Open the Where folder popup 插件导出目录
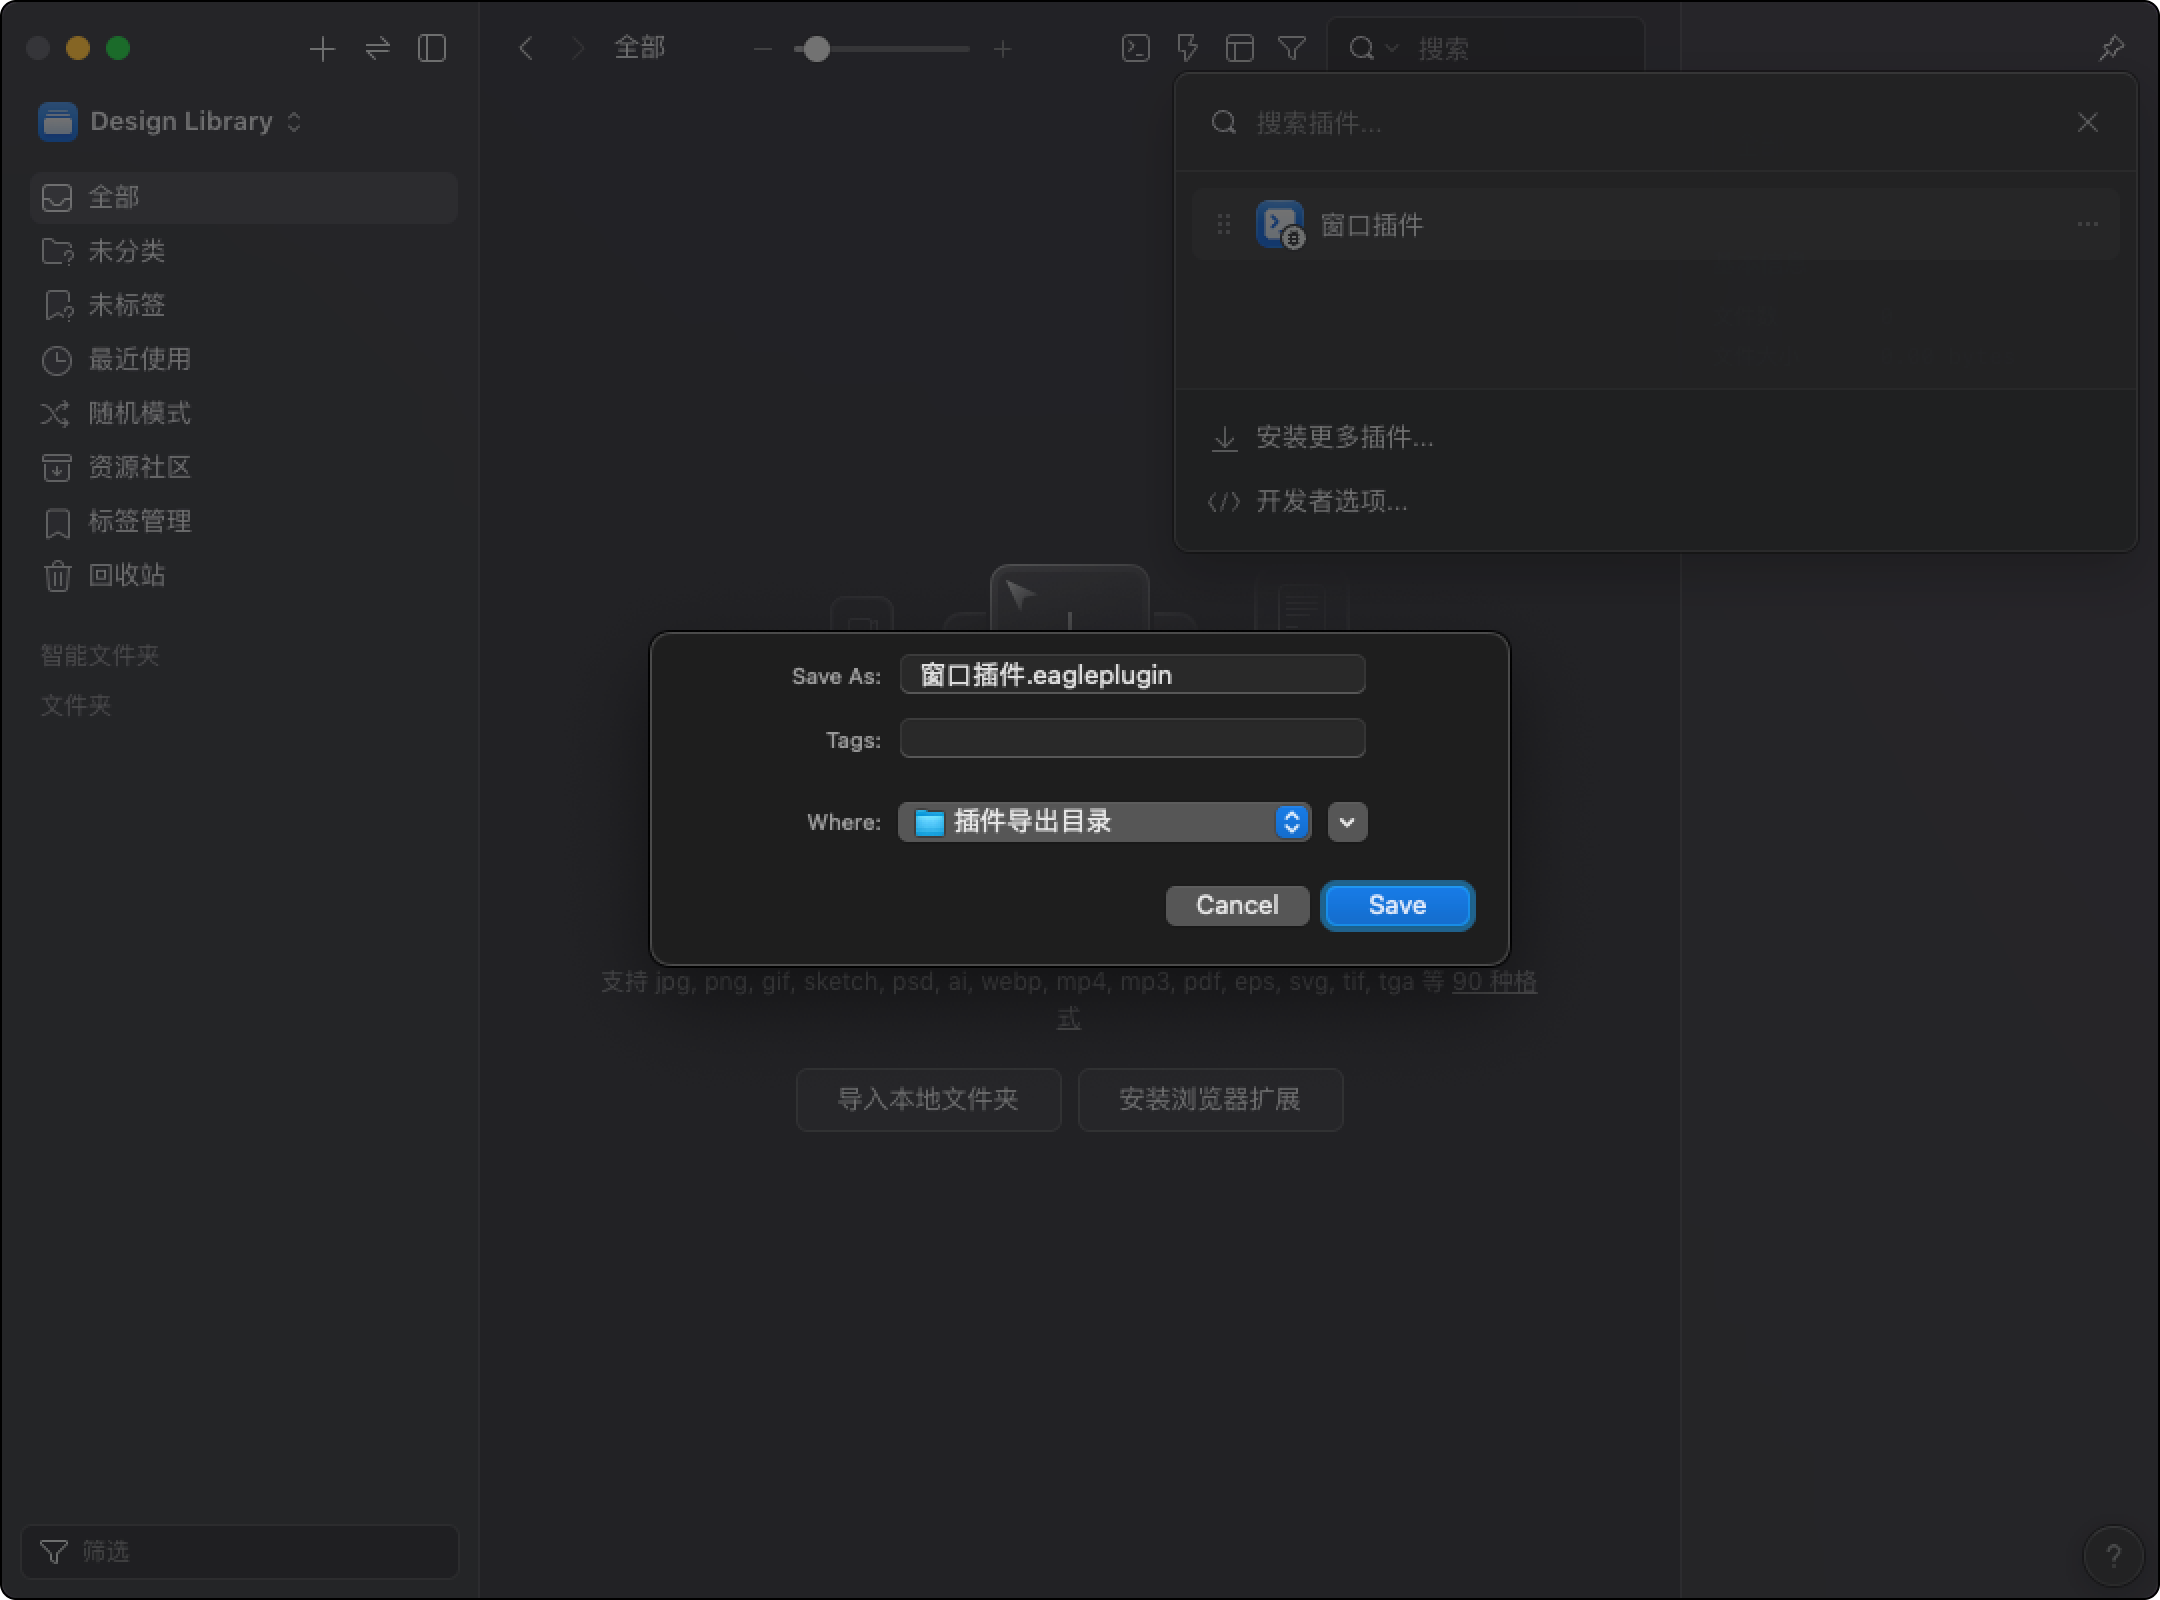 [1104, 822]
